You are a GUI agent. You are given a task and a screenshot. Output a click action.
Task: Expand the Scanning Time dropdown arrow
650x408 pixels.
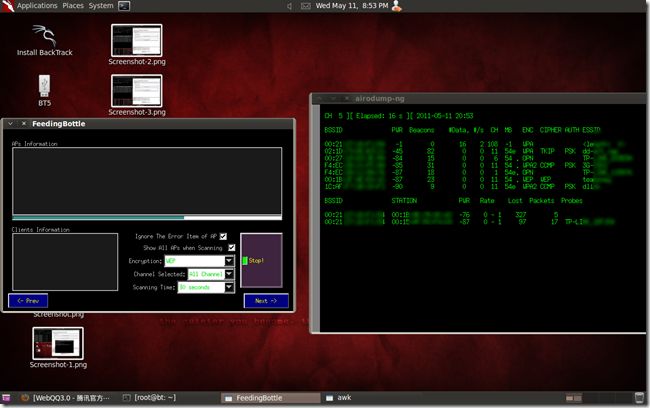(229, 287)
